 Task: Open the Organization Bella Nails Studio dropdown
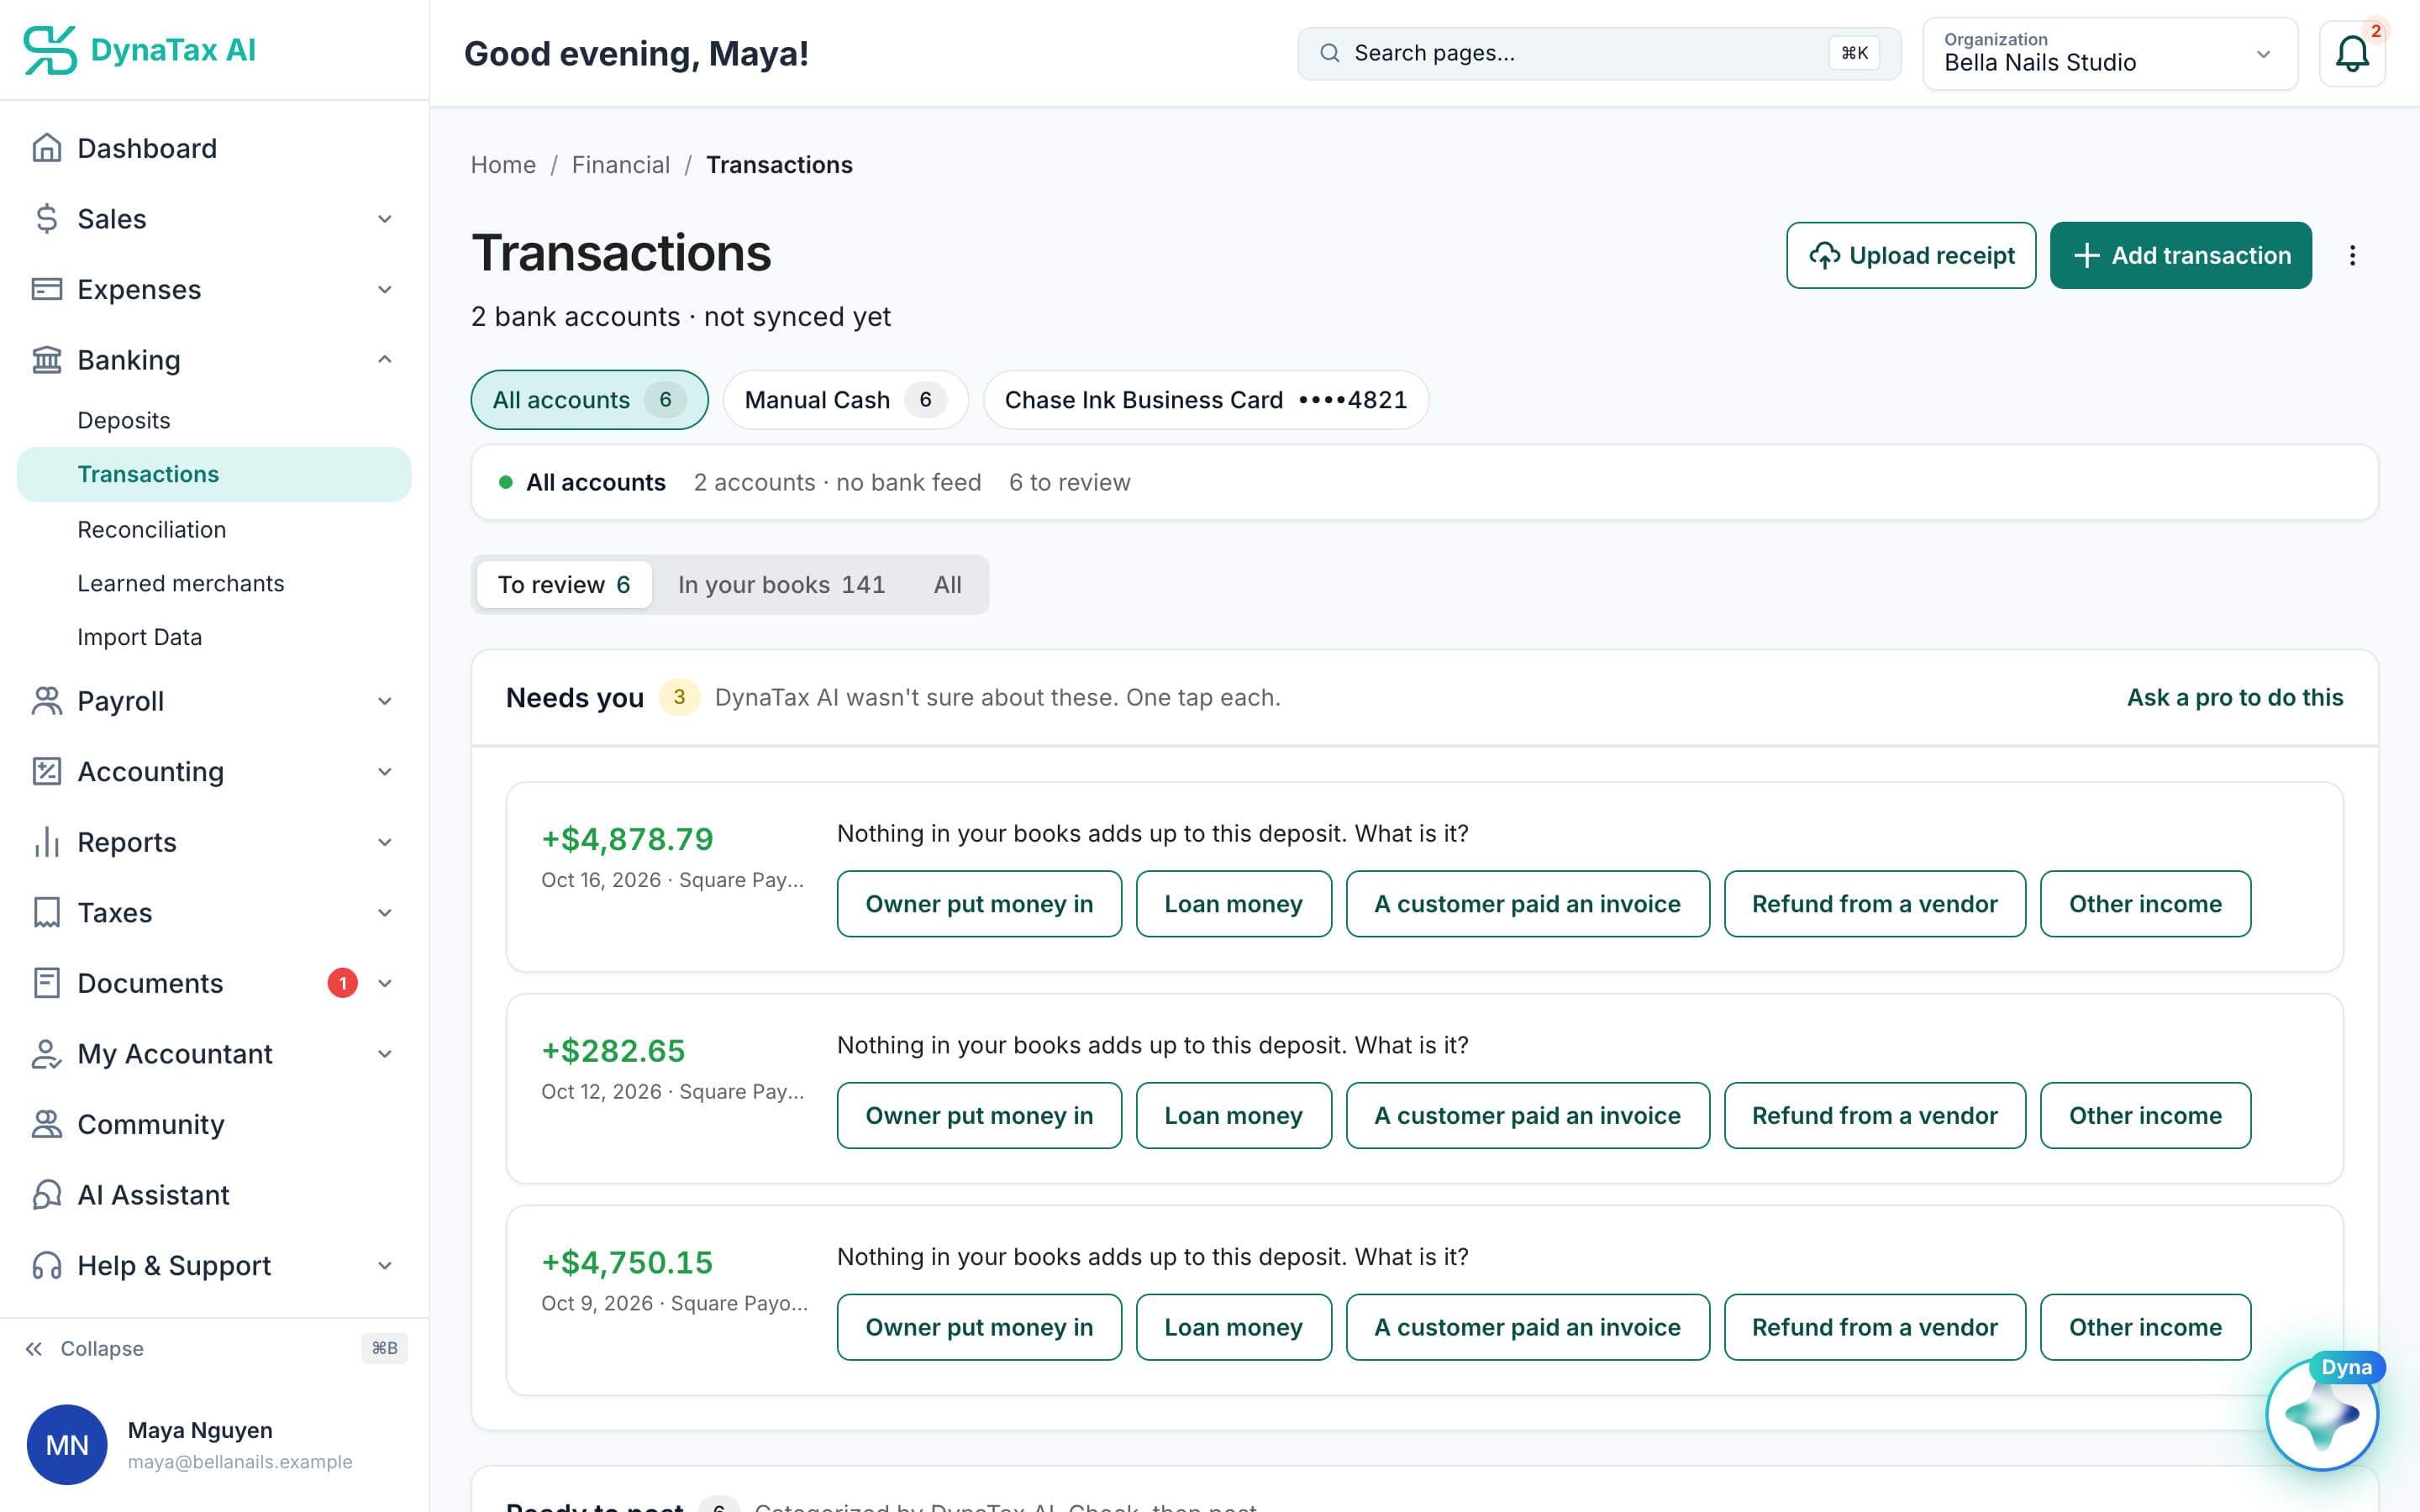click(2110, 54)
